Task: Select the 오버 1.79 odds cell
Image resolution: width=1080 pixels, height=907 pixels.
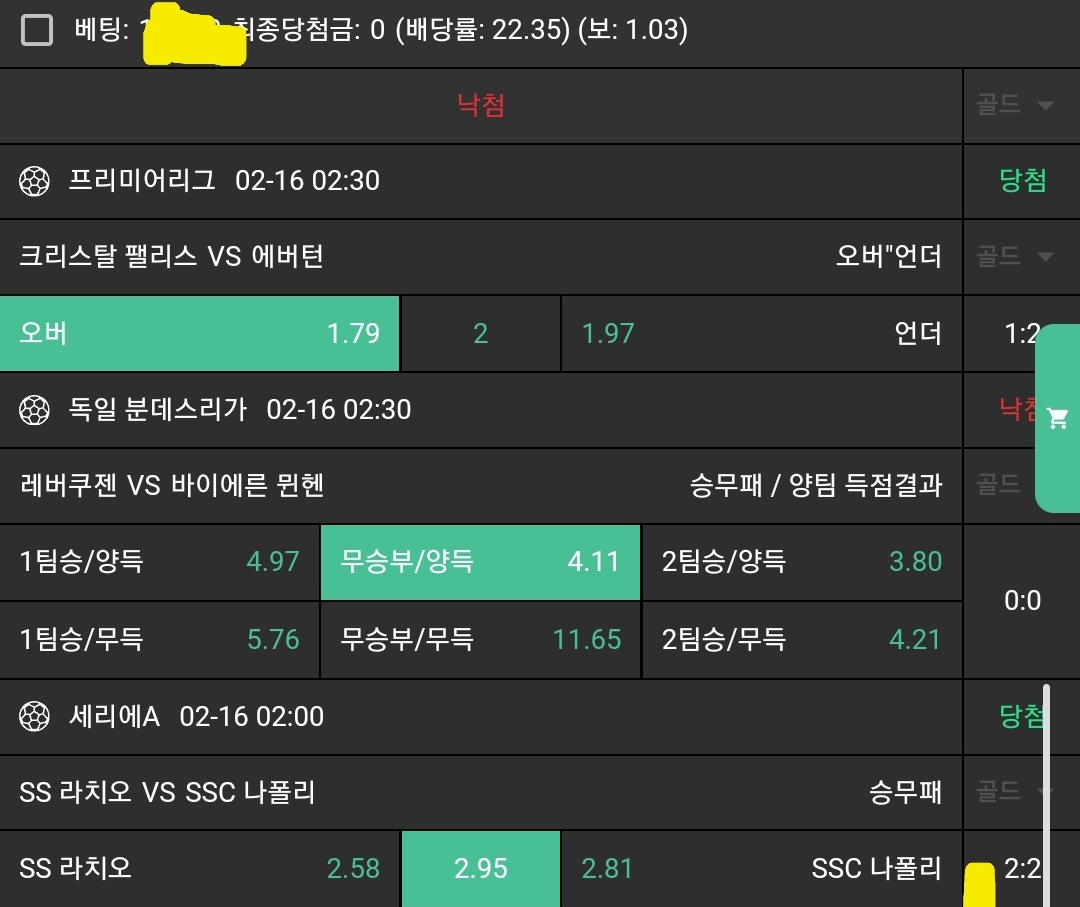Action: pos(200,334)
